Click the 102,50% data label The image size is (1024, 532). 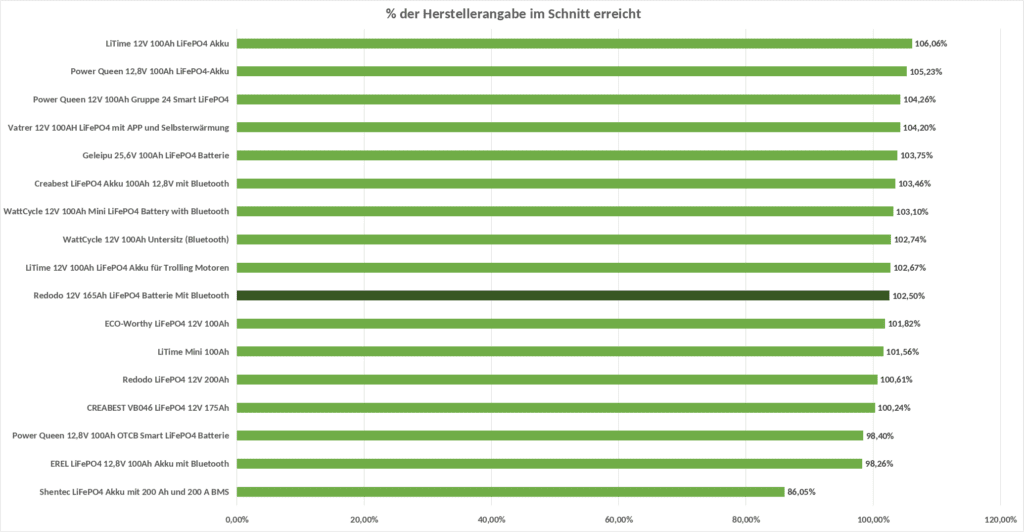coord(908,296)
